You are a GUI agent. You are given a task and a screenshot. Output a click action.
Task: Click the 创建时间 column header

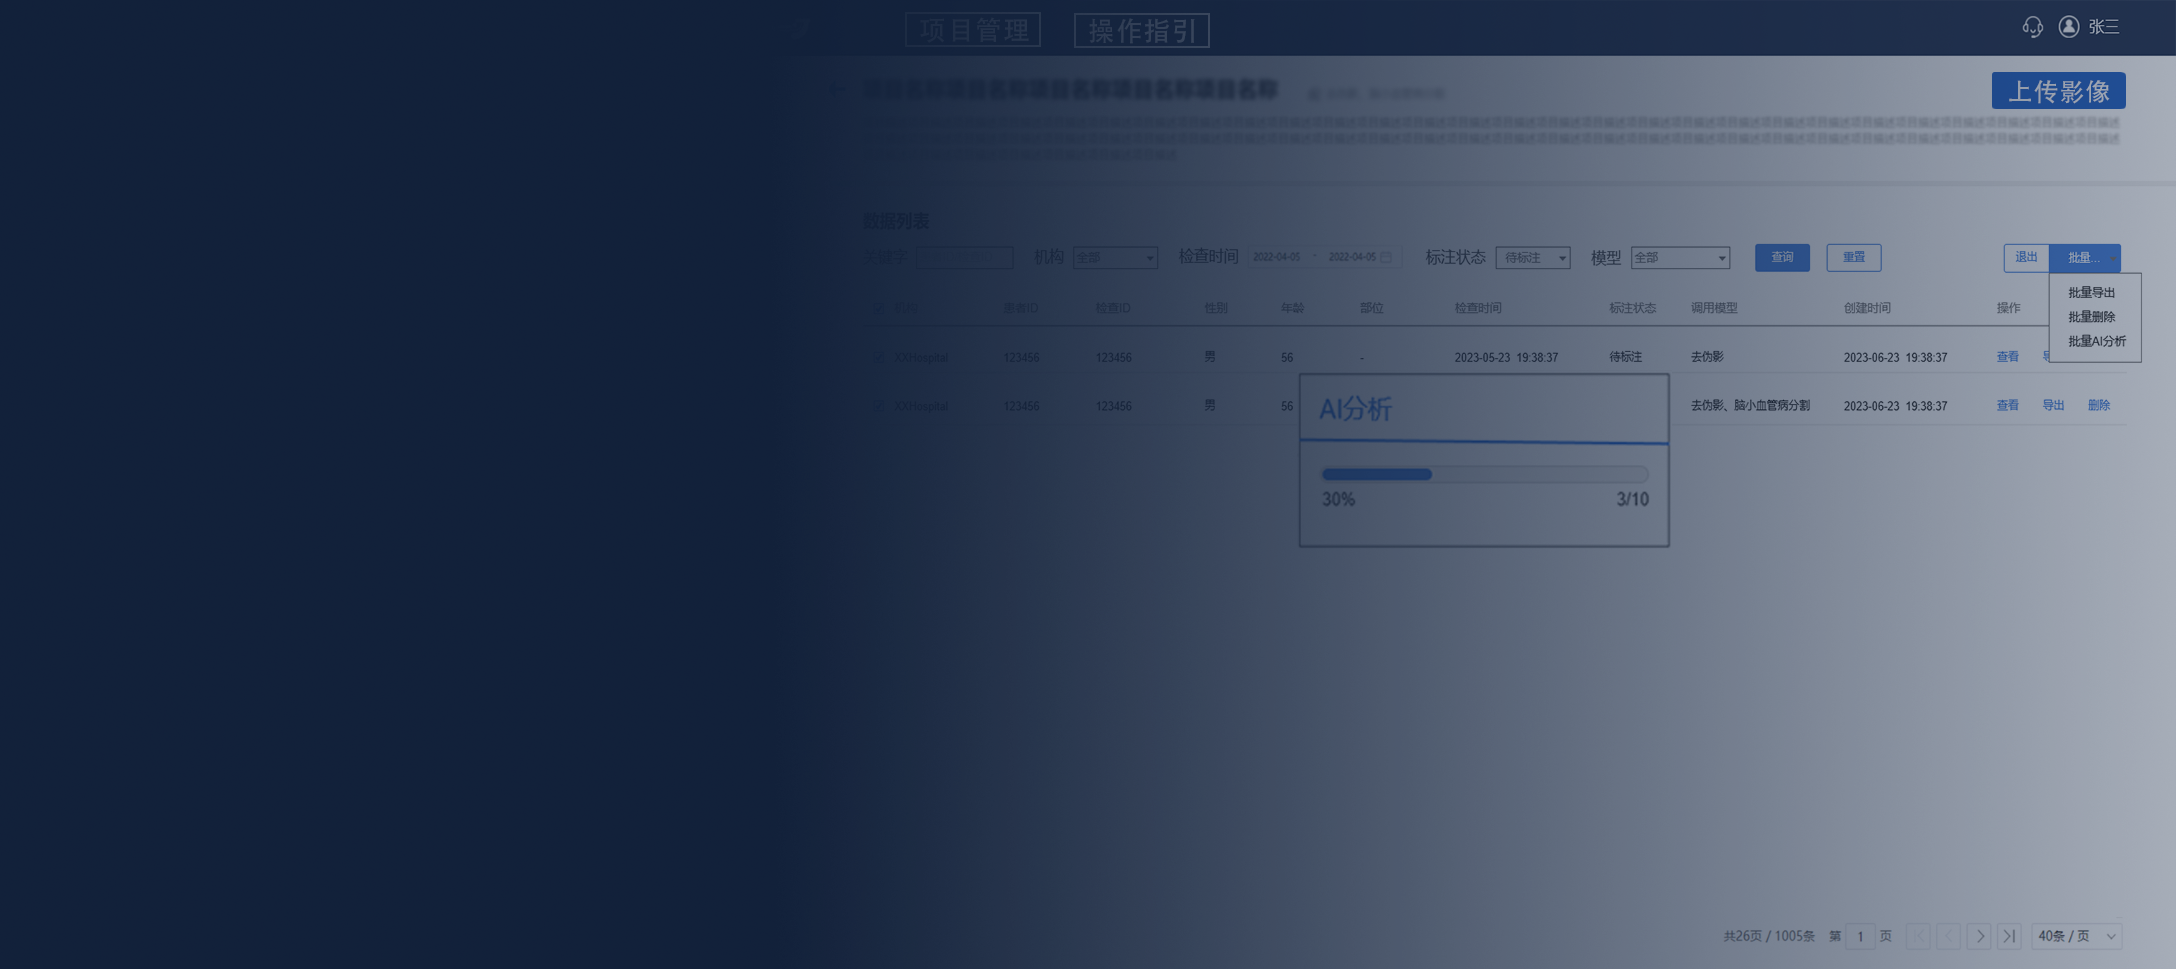point(1867,308)
